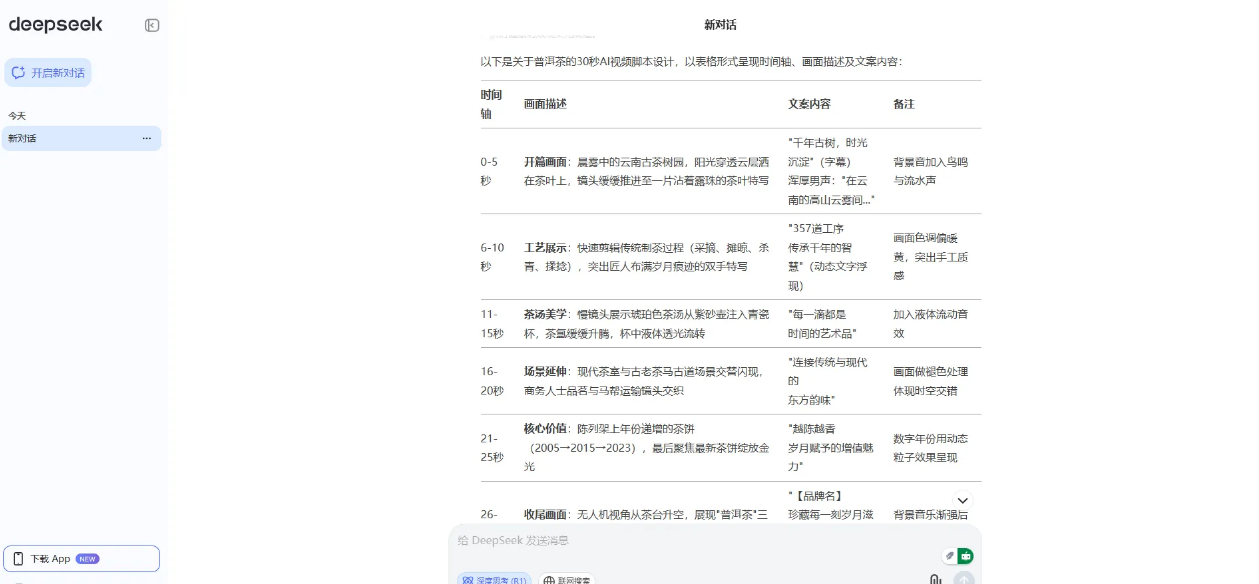Click the 今天 section label

(17, 116)
